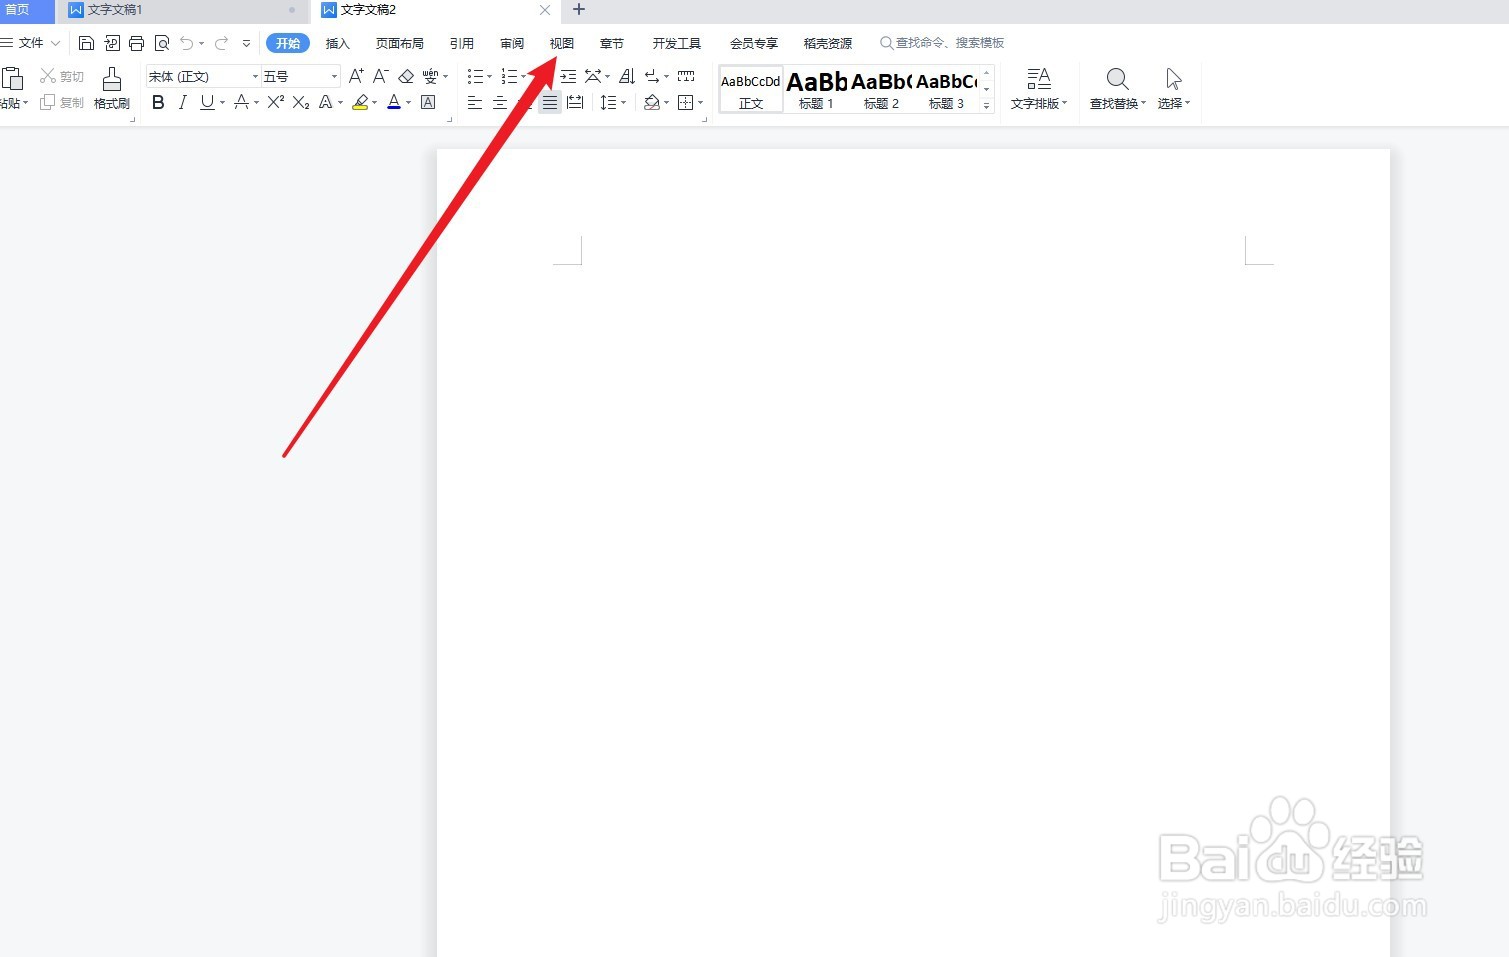Switch to 引用 tab
Viewport: 1509px width, 957px height.
click(x=462, y=43)
